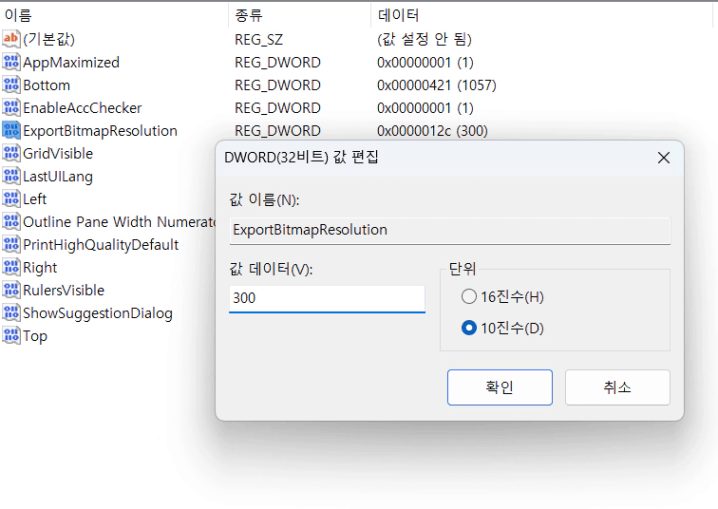Select the (기본값) default value name
The image size is (718, 509).
49,39
